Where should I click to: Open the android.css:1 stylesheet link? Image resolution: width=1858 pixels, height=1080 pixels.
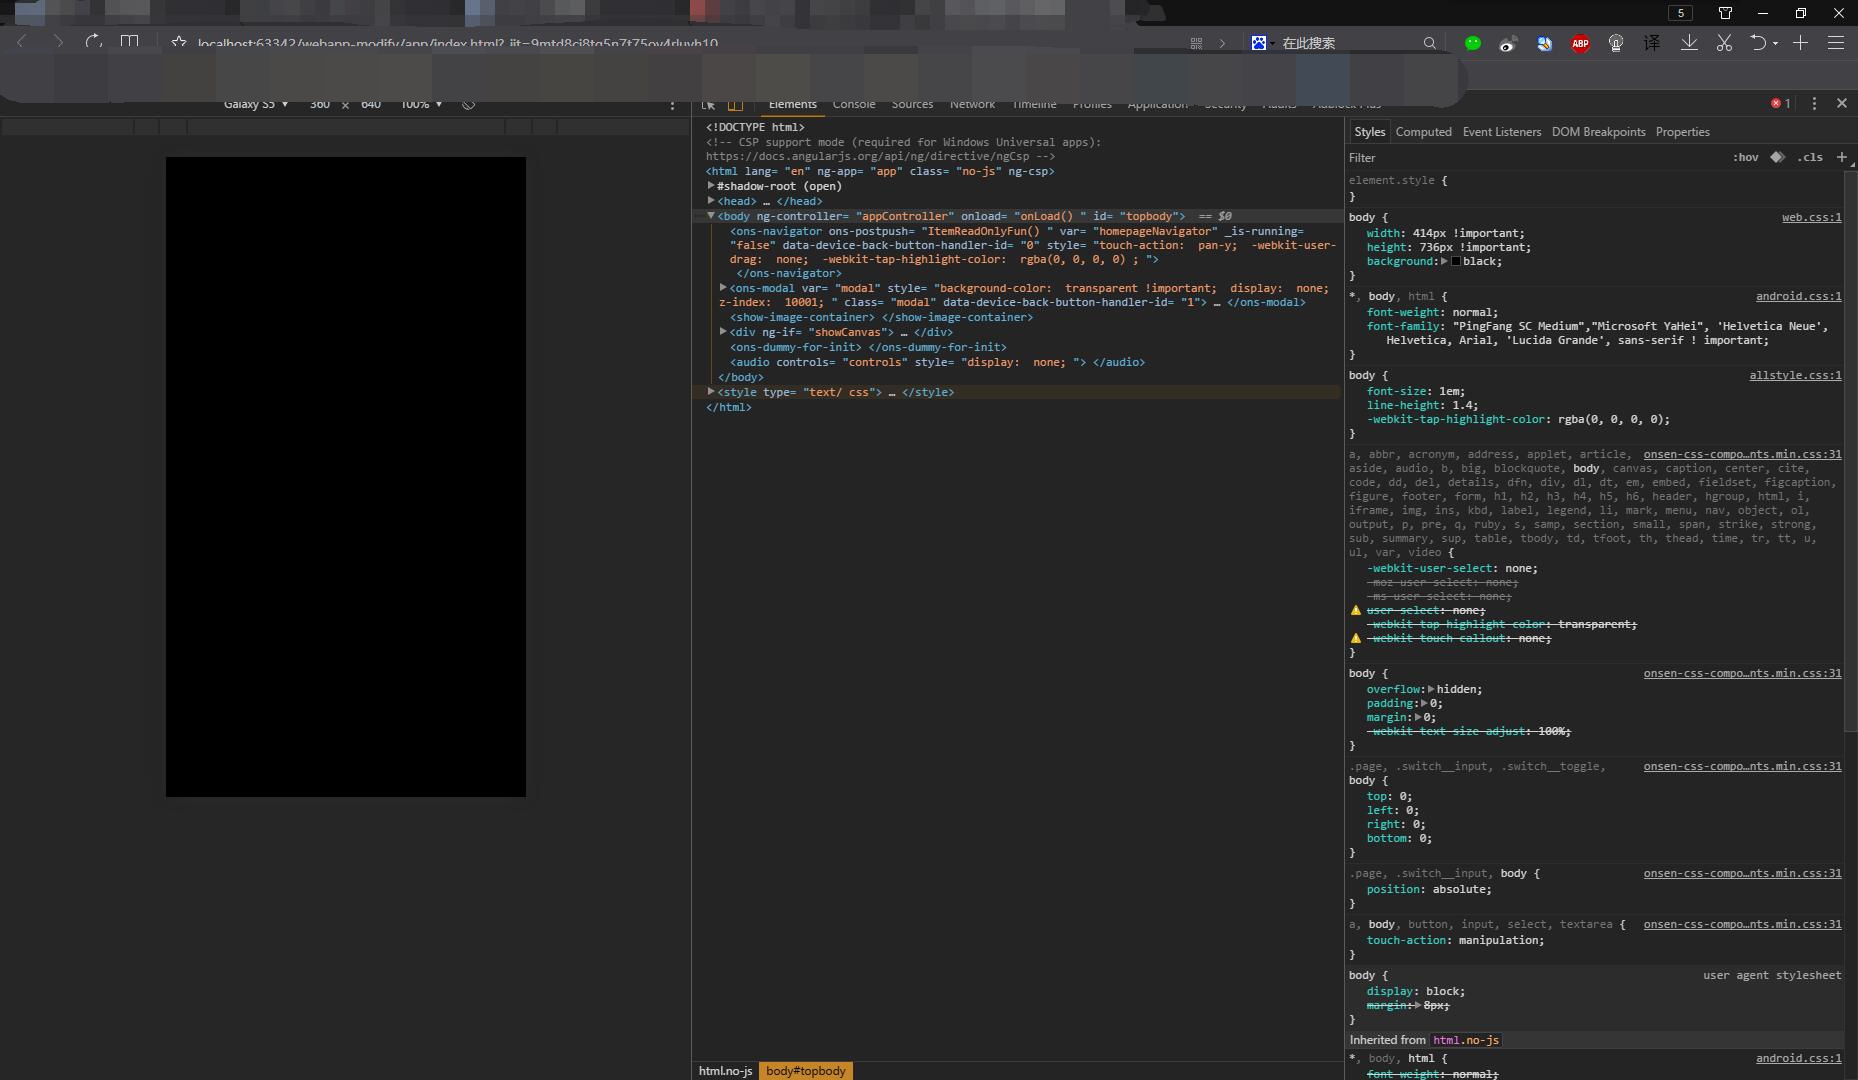(x=1798, y=296)
